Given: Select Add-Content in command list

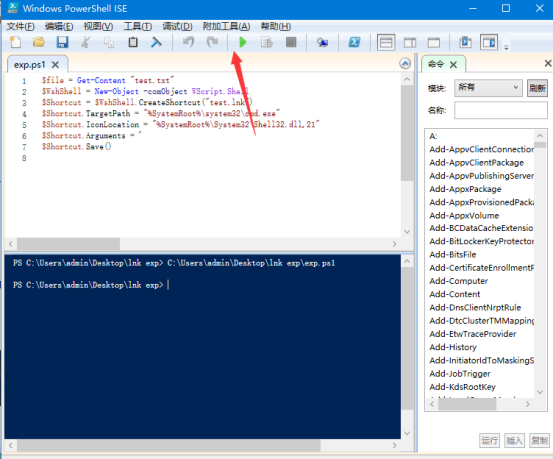Looking at the screenshot, I should point(455,294).
